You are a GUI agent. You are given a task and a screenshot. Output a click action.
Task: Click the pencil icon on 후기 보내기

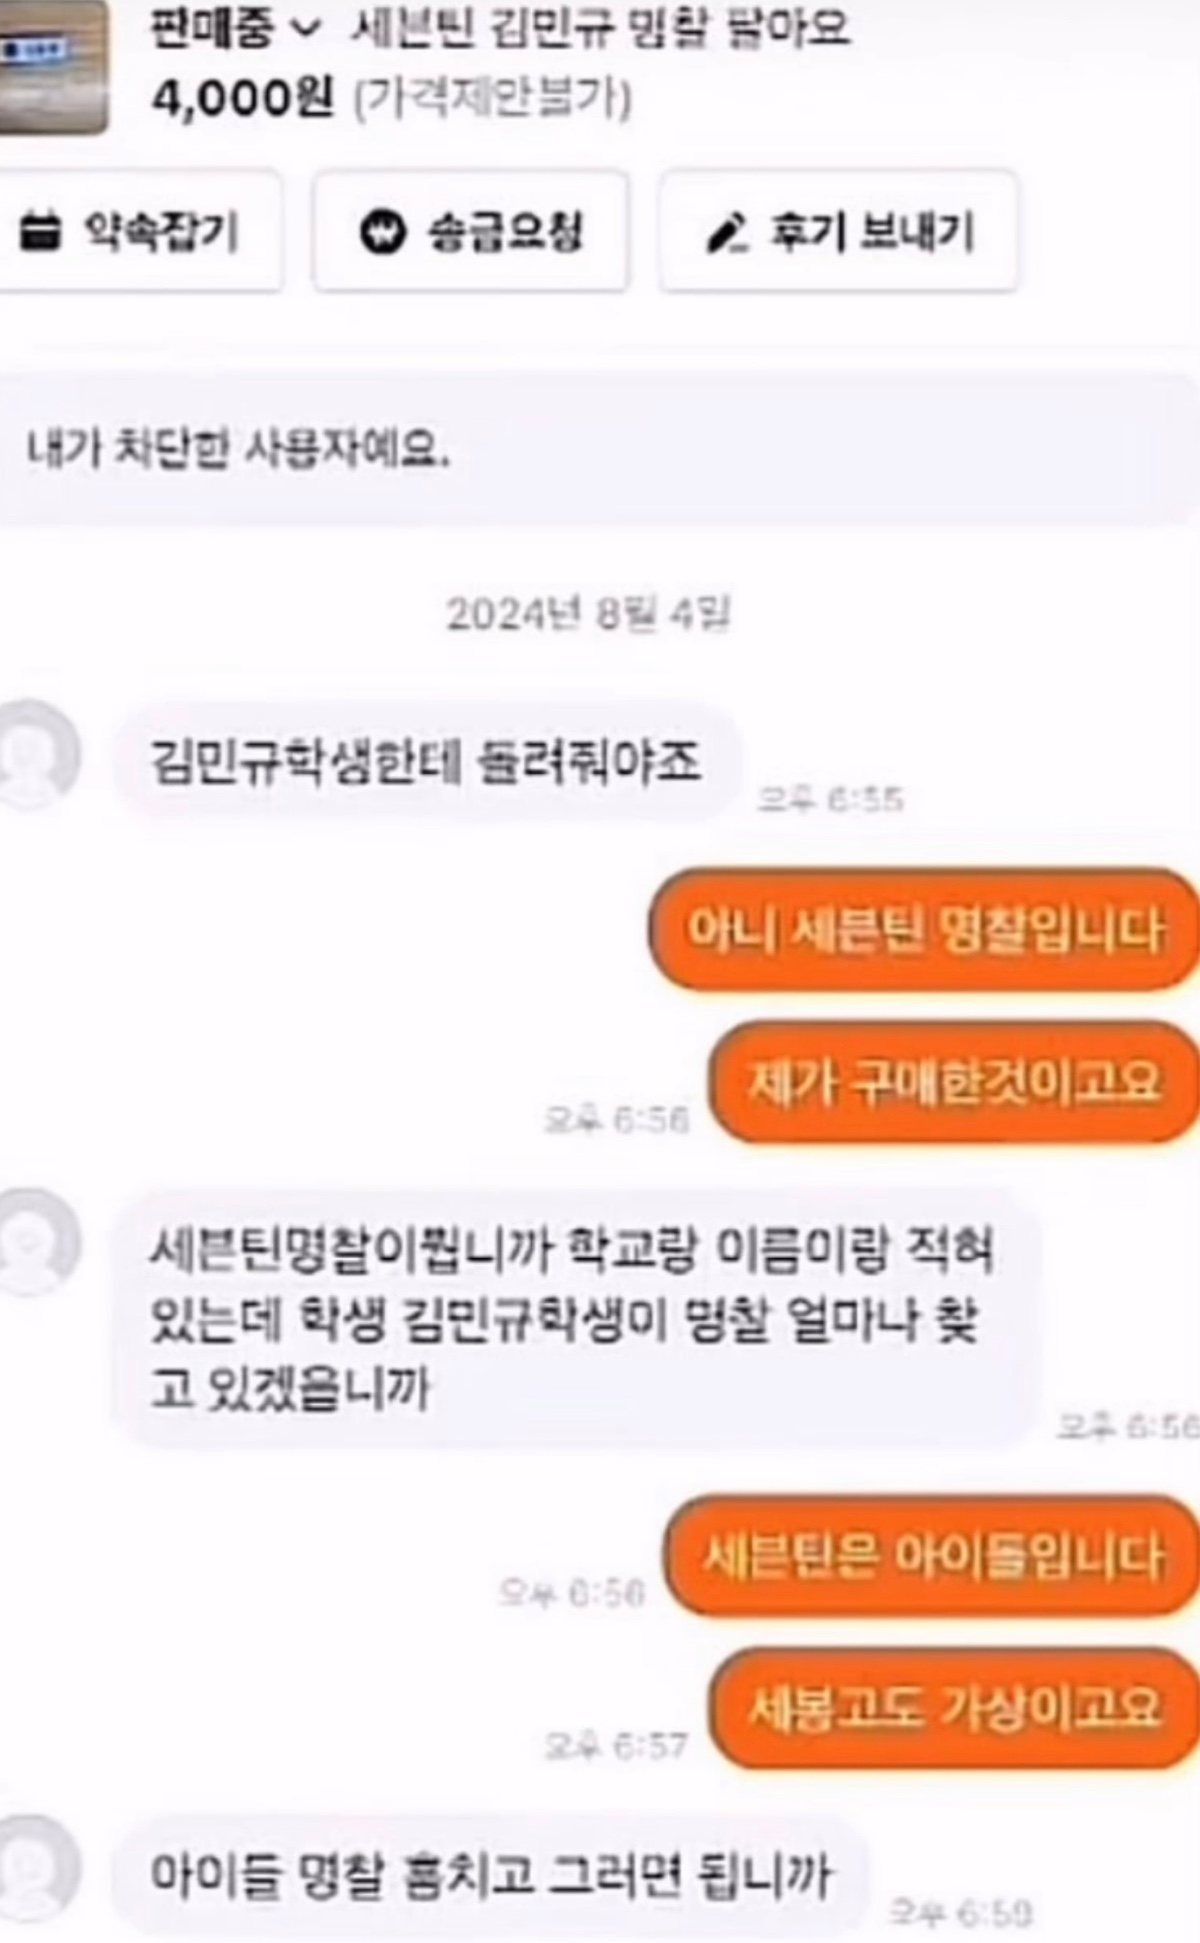pos(727,233)
